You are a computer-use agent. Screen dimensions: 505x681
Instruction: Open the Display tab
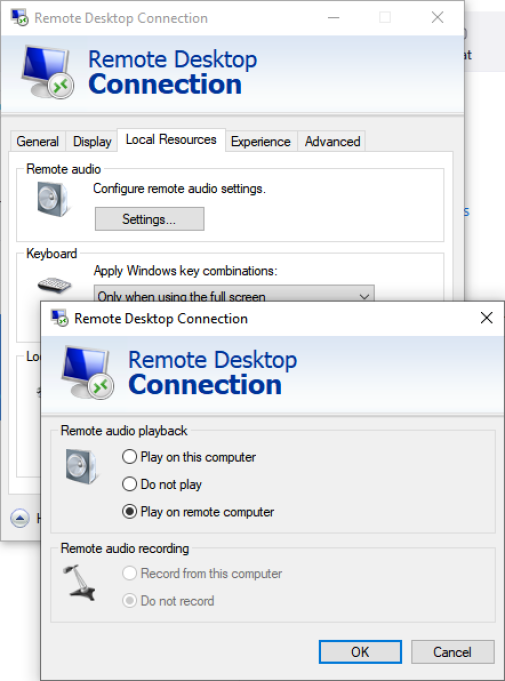point(92,141)
